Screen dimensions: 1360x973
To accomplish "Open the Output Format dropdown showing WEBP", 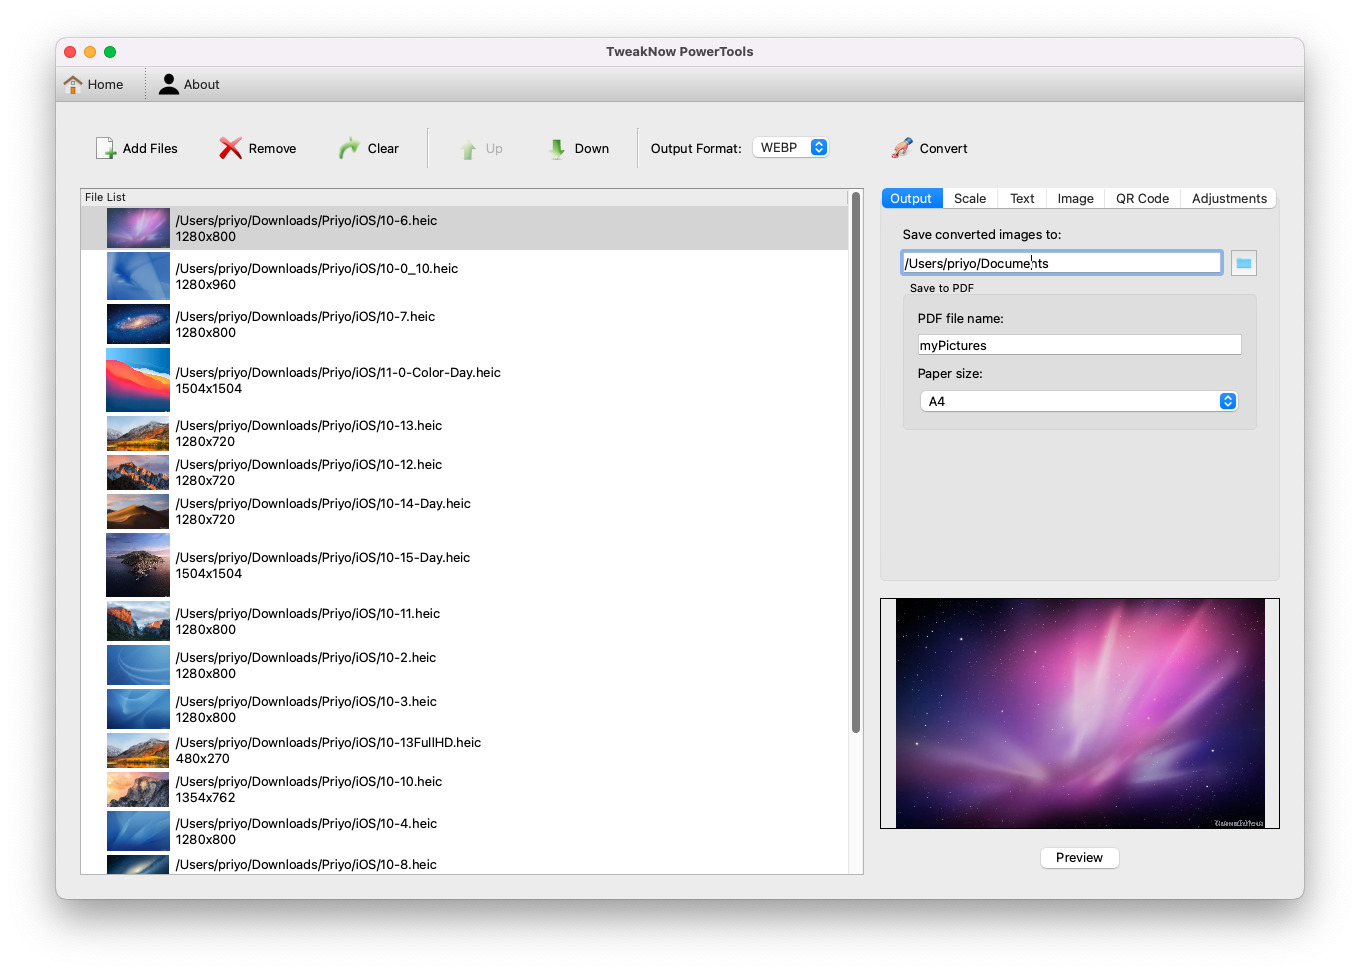I will 791,147.
